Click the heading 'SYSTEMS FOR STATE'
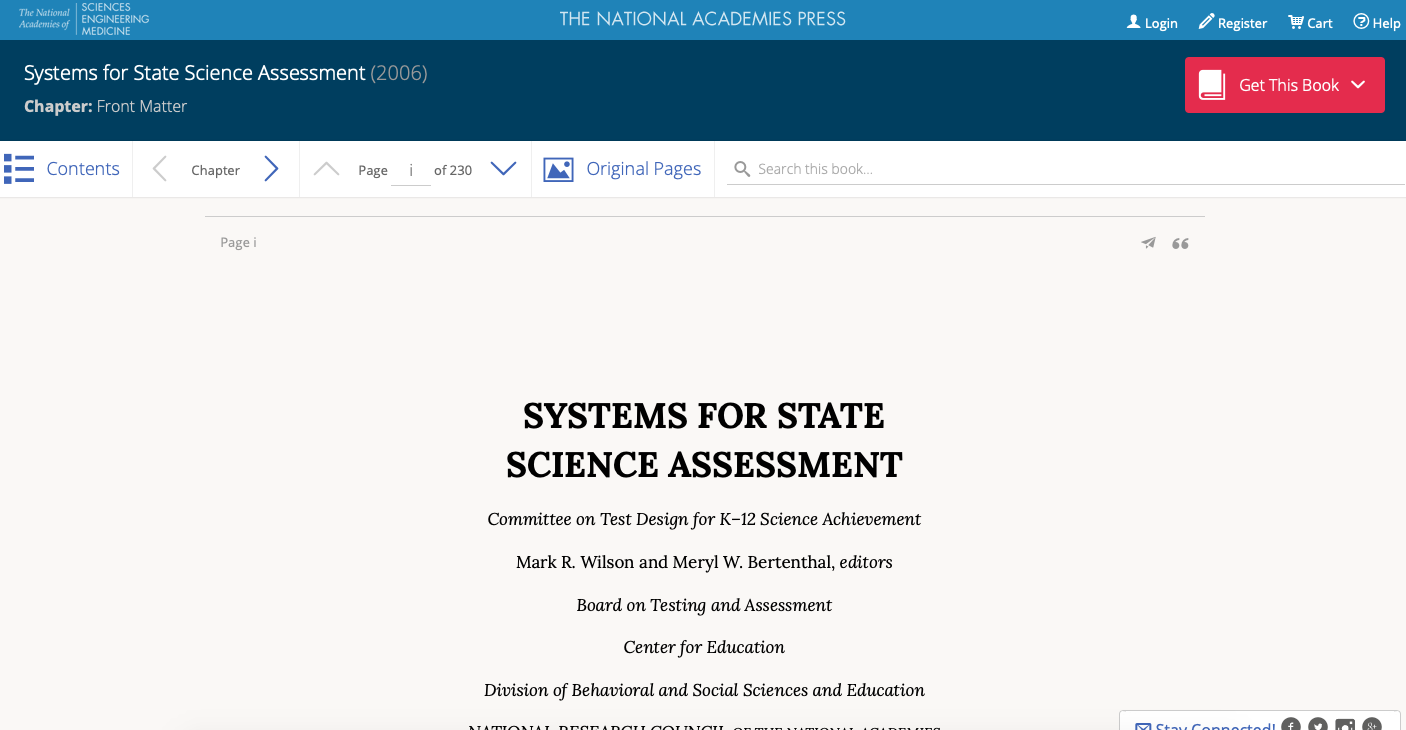Screen dimensions: 1406x730 coord(704,415)
